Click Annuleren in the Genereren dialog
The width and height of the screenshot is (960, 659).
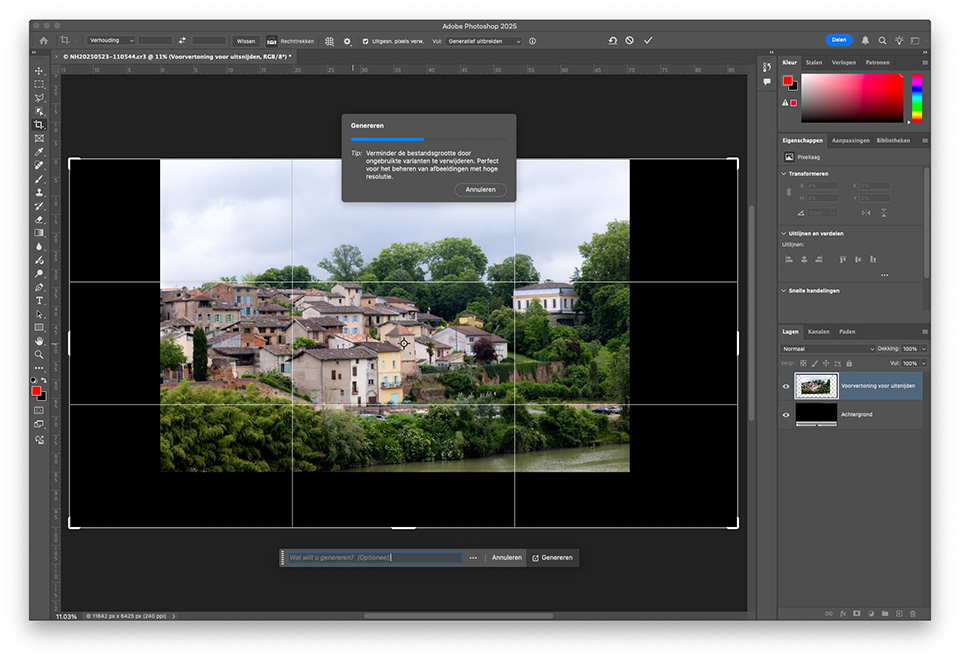481,190
